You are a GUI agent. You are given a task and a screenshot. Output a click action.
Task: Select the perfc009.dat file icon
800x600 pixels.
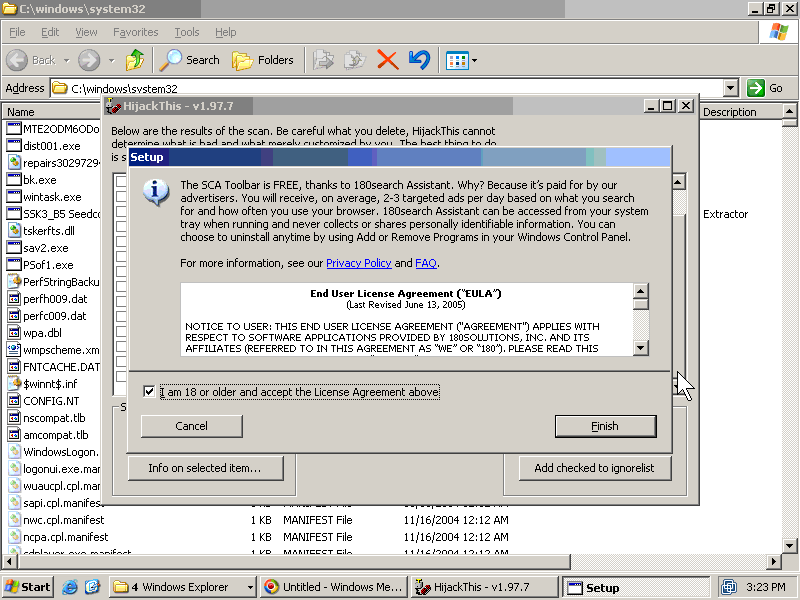tap(14, 316)
